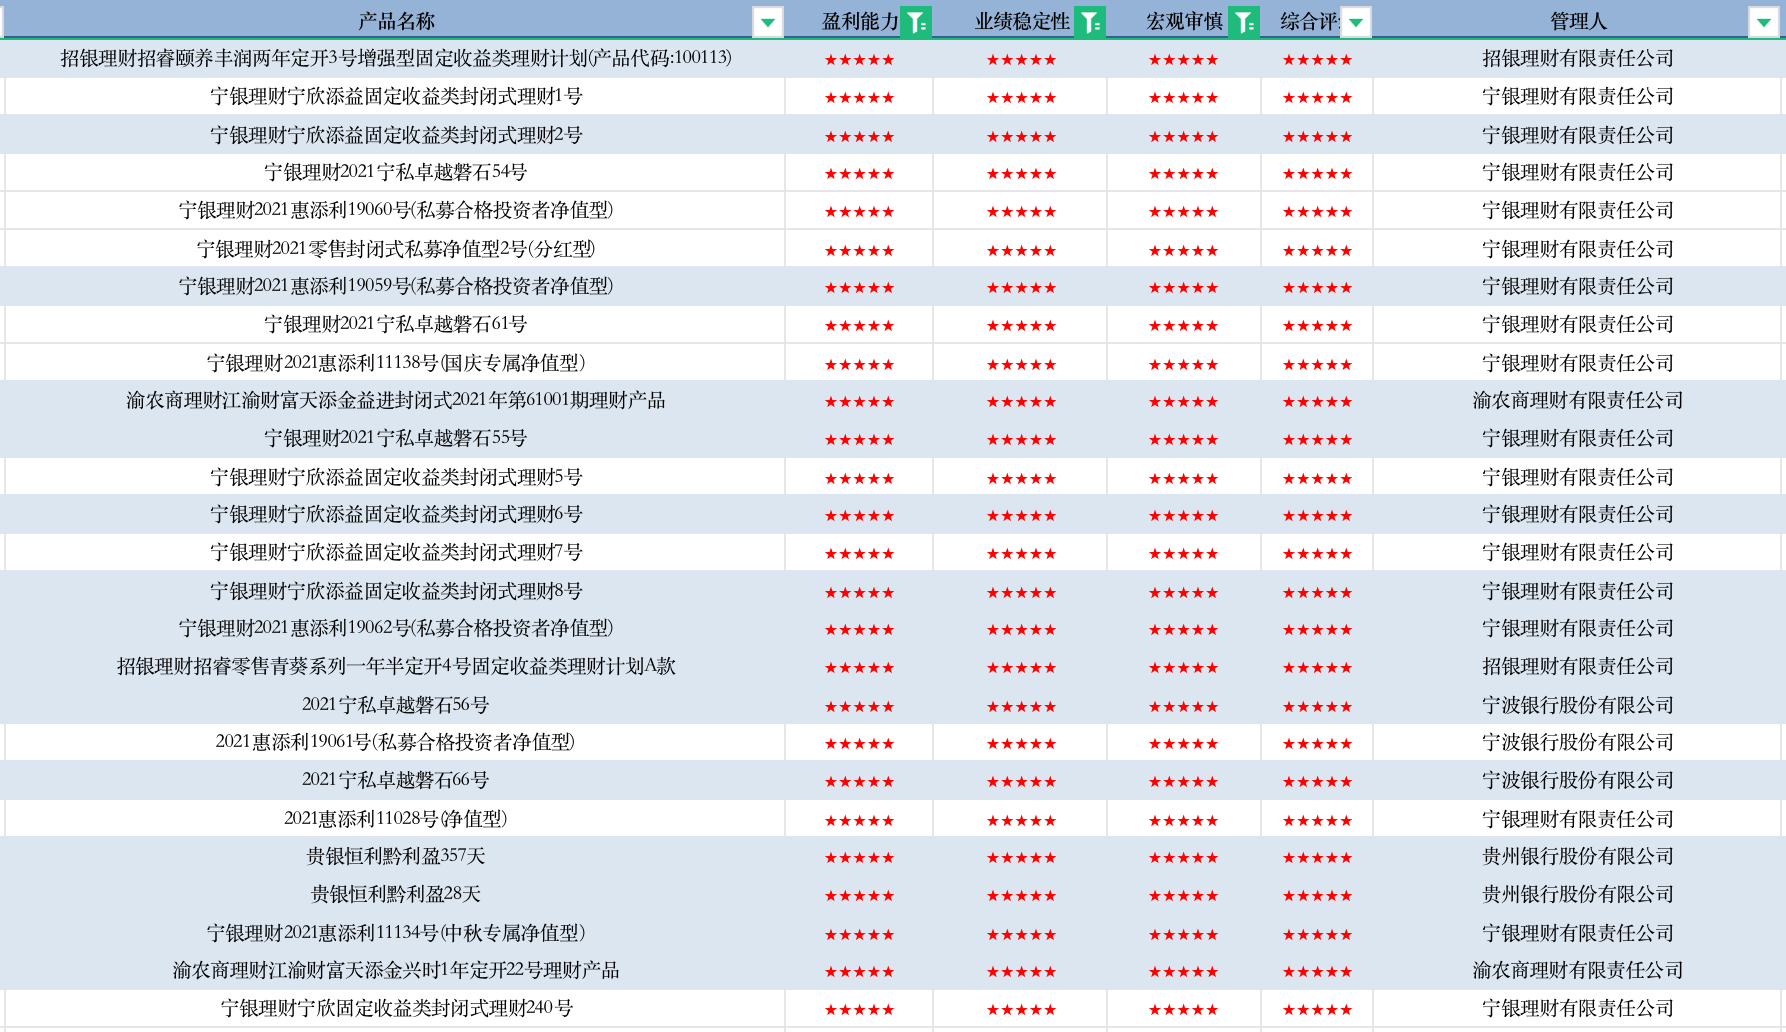Select cell 宁银理财2021惠添利19060号

point(395,210)
